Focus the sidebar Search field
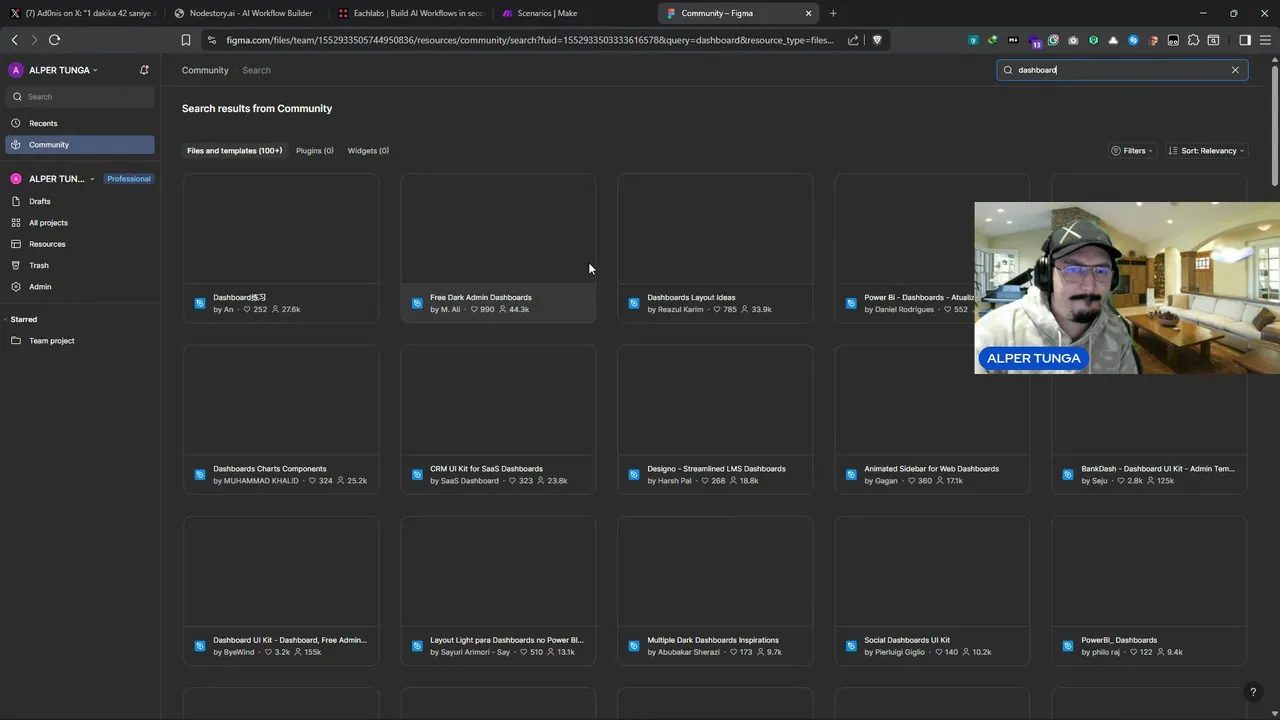This screenshot has width=1280, height=720. click(80, 97)
